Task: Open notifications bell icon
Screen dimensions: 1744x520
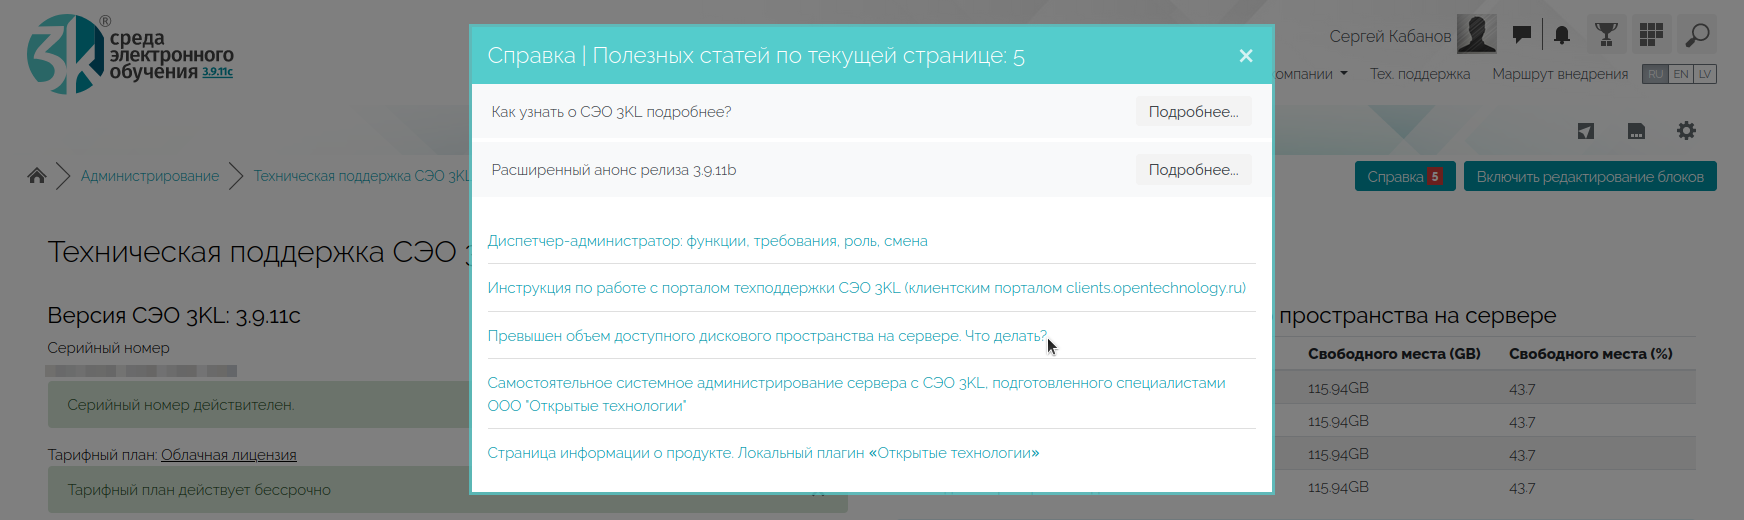Action: point(1562,35)
